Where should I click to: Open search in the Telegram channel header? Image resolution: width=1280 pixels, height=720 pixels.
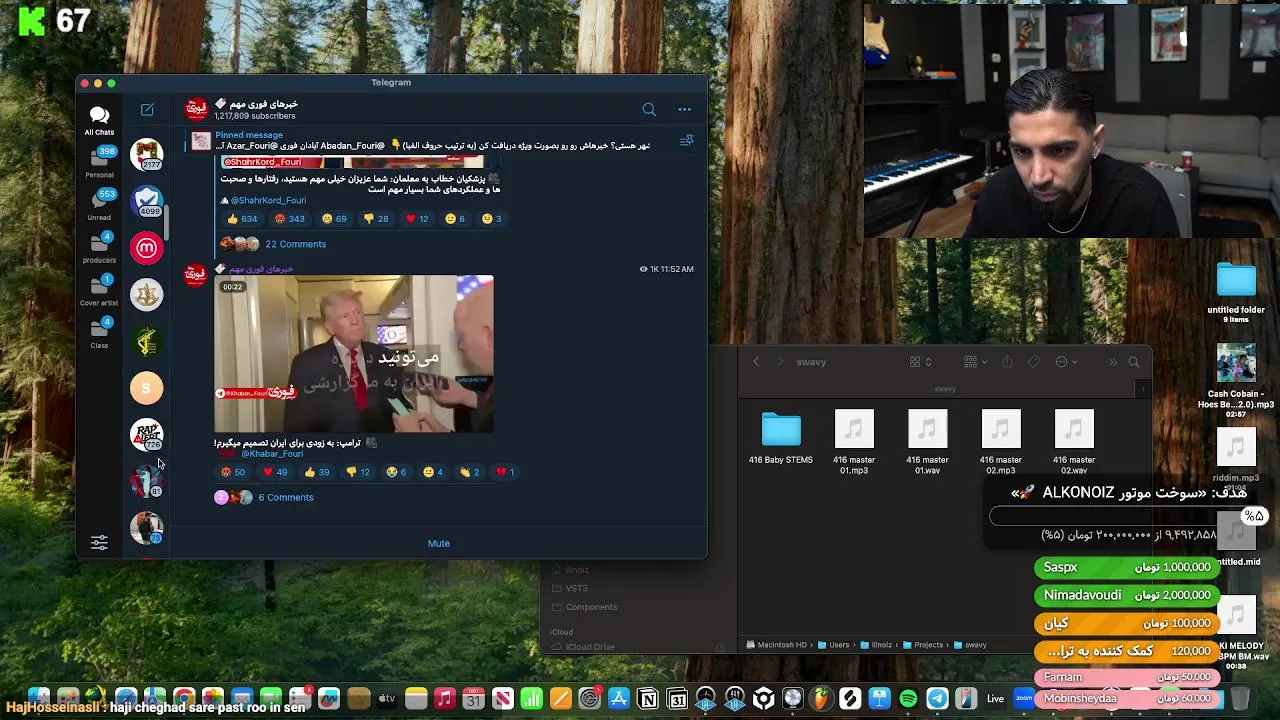click(x=649, y=109)
